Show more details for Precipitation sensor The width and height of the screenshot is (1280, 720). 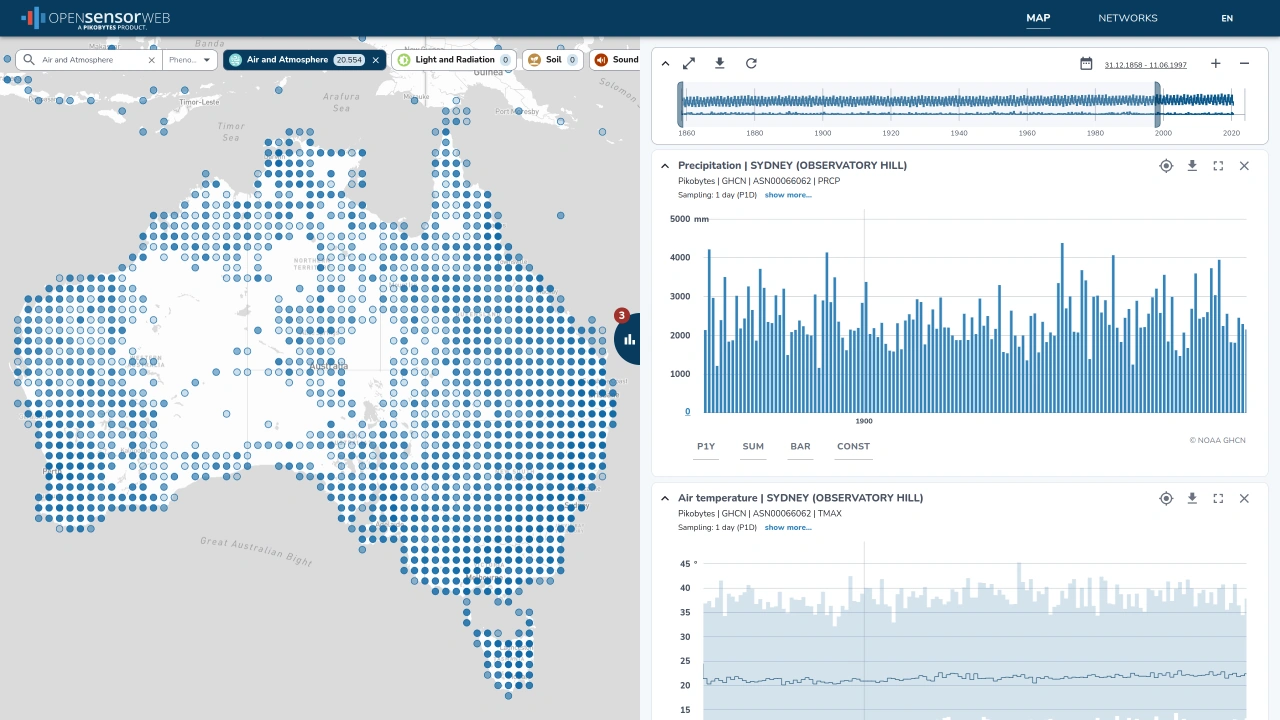[788, 195]
